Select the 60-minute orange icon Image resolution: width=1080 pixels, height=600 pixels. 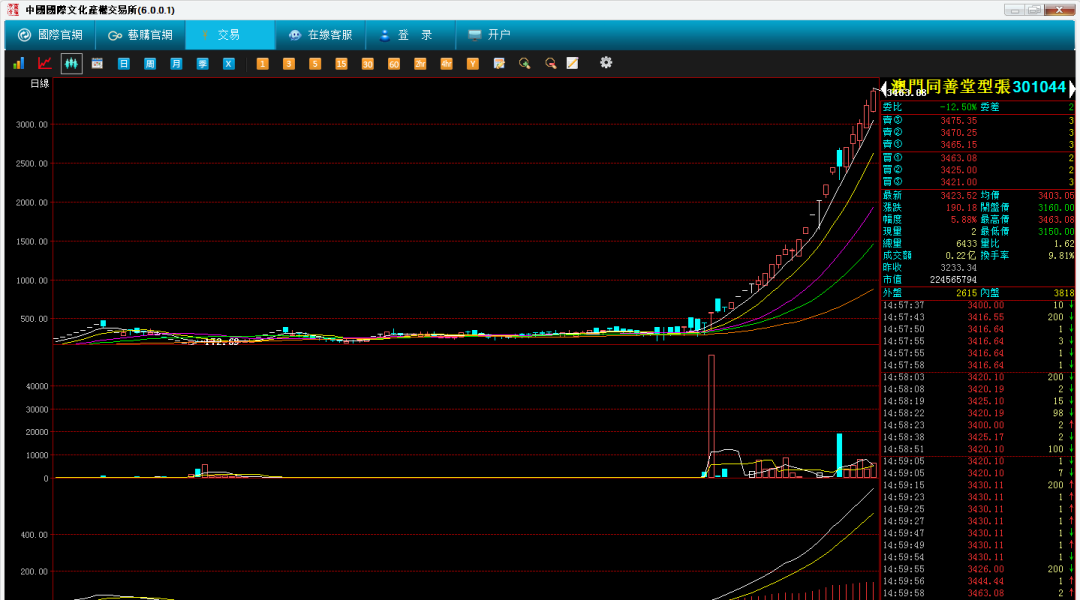(393, 63)
